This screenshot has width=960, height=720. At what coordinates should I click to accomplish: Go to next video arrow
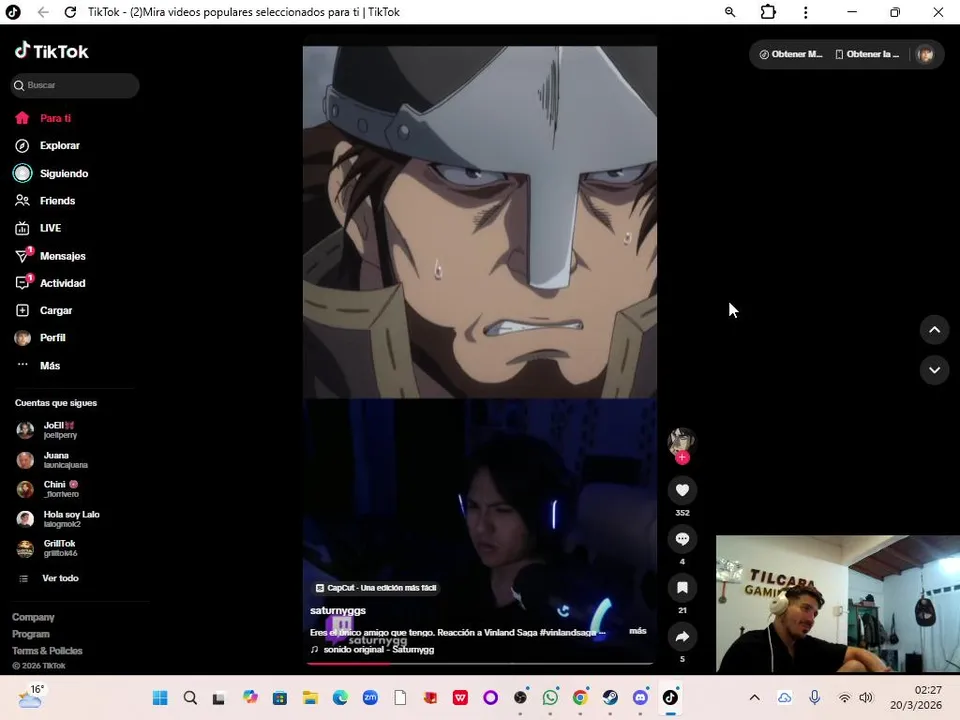click(934, 370)
